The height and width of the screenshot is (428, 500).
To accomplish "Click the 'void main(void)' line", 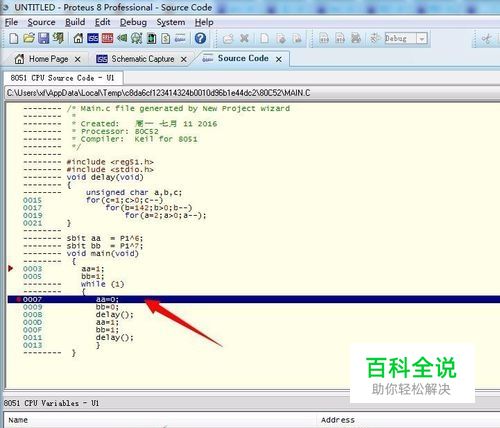I will tap(103, 254).
